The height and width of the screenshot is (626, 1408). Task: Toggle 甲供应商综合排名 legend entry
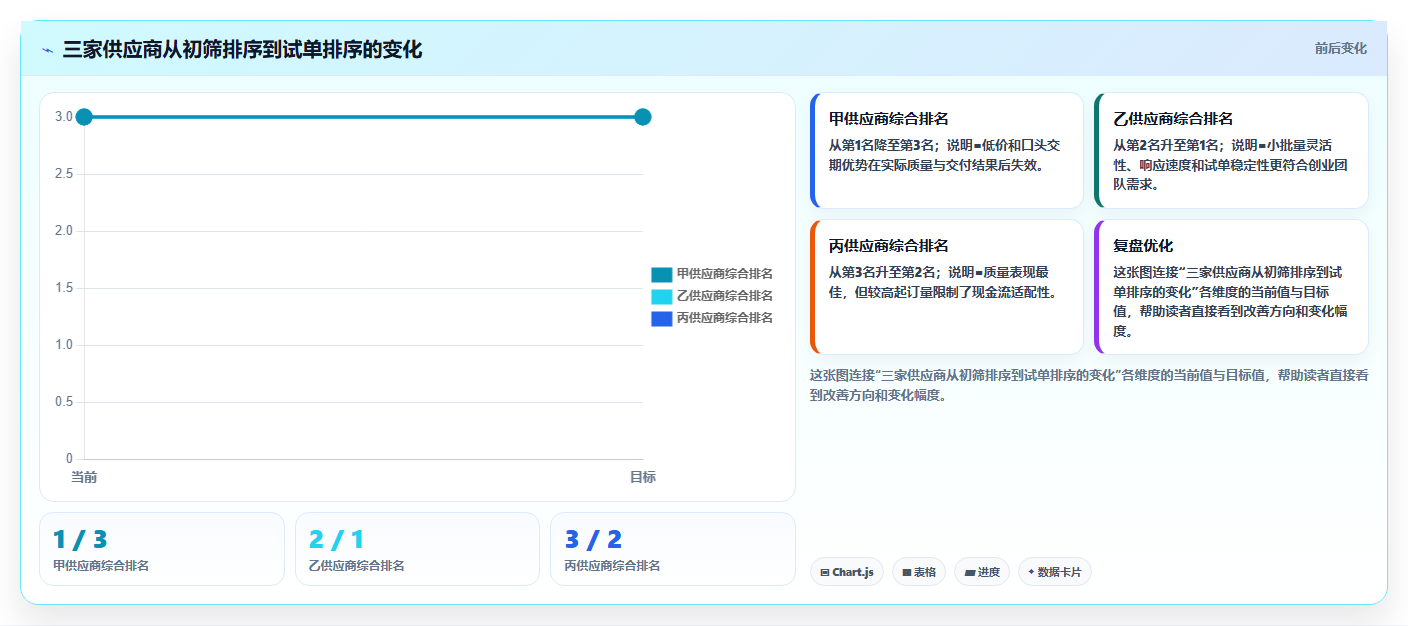point(711,274)
